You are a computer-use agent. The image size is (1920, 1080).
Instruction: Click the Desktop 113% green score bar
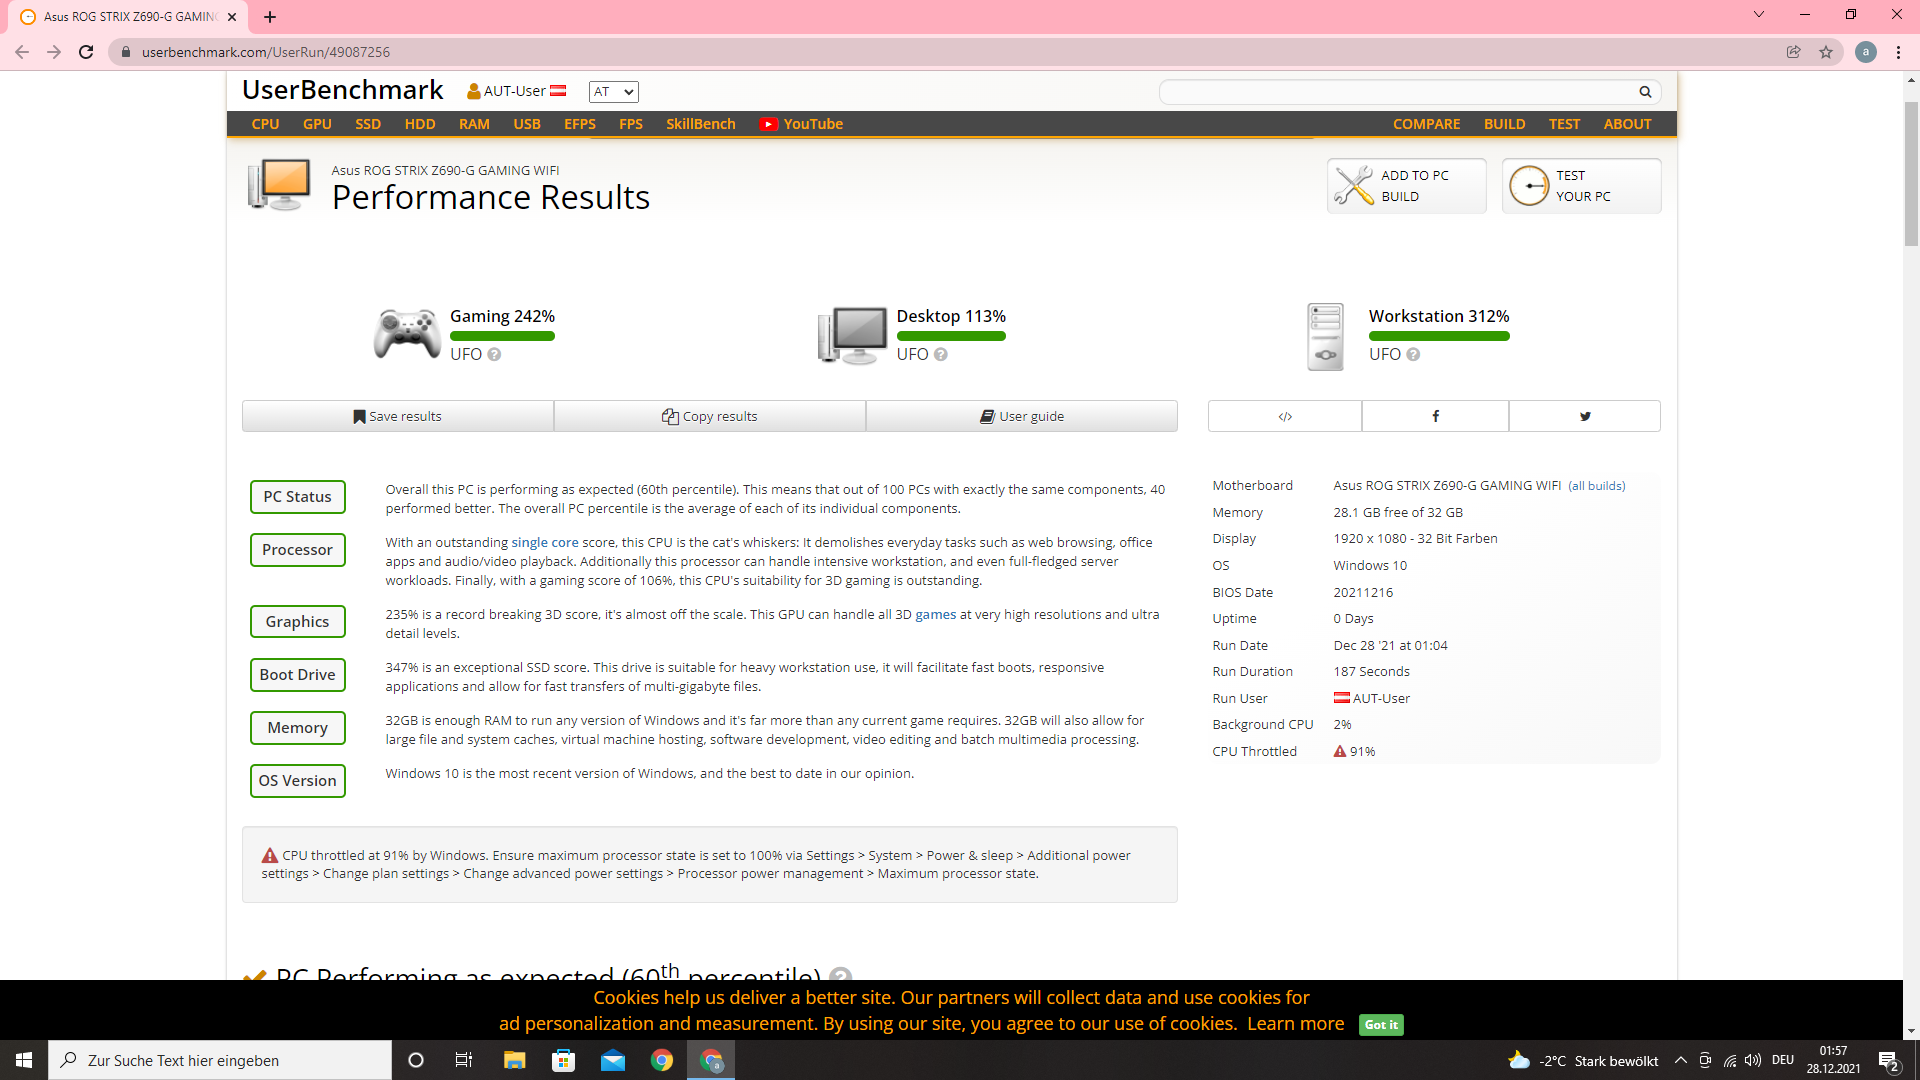coord(950,337)
